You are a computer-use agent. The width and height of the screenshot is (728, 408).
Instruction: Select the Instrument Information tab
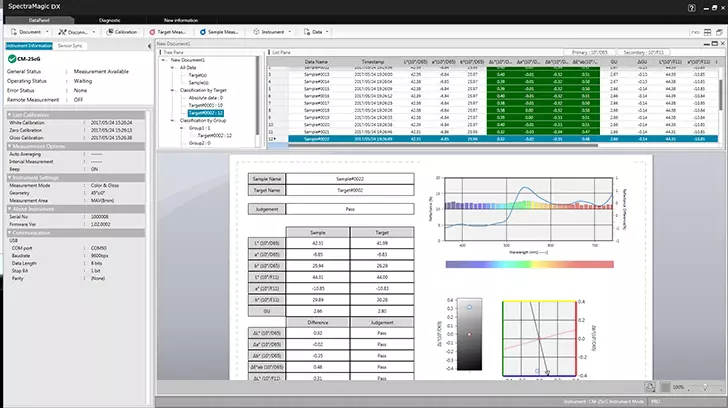point(29,45)
